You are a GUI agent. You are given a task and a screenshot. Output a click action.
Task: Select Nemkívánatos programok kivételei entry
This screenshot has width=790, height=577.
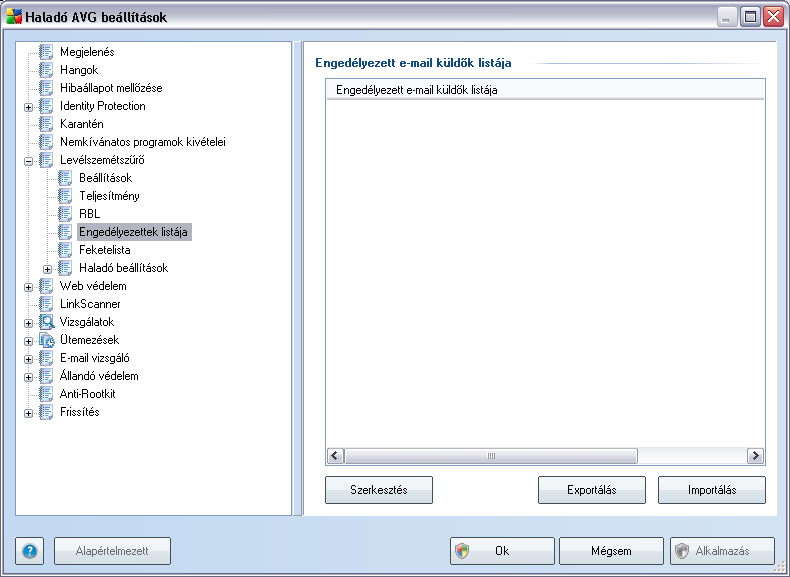pos(143,142)
